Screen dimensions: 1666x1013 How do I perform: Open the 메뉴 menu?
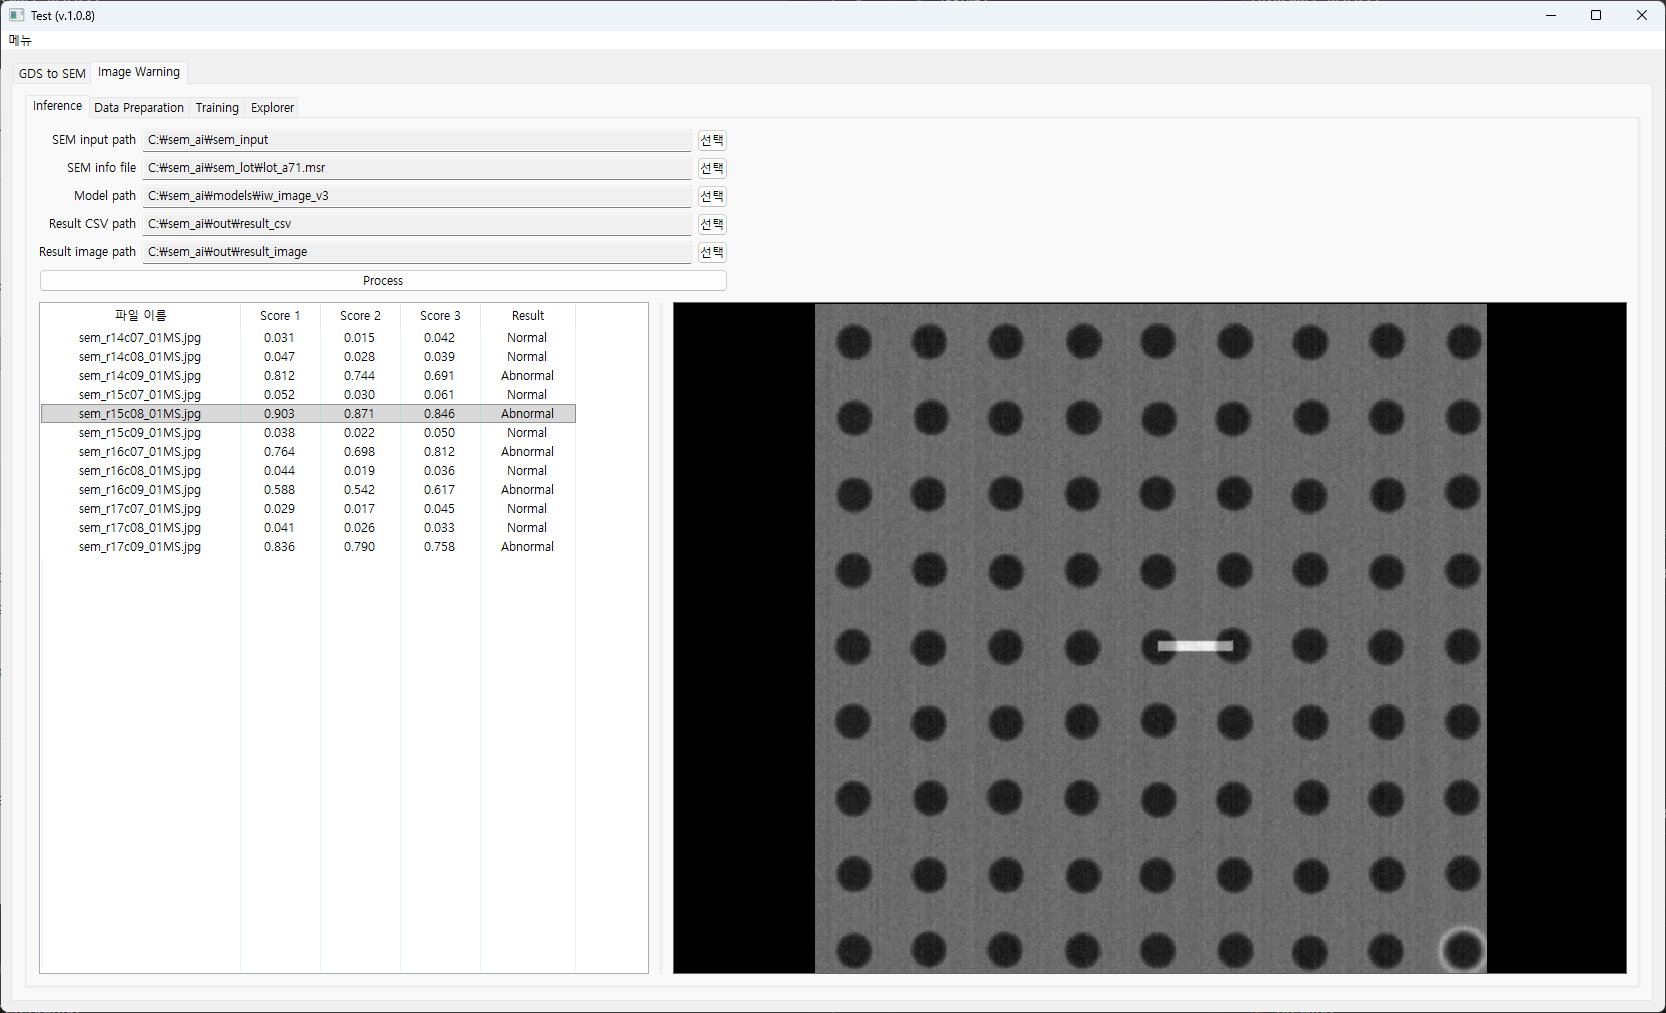click(x=20, y=40)
